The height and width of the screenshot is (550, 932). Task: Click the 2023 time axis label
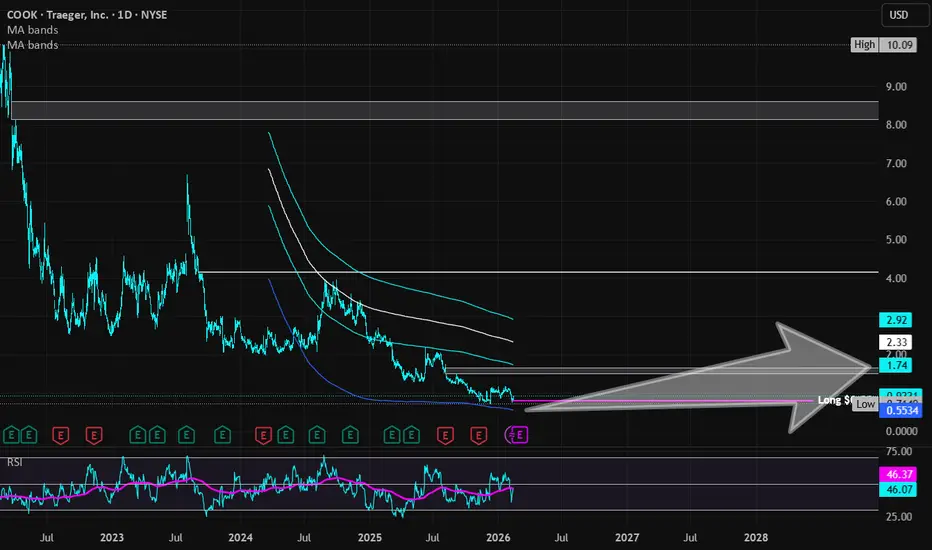[112, 538]
